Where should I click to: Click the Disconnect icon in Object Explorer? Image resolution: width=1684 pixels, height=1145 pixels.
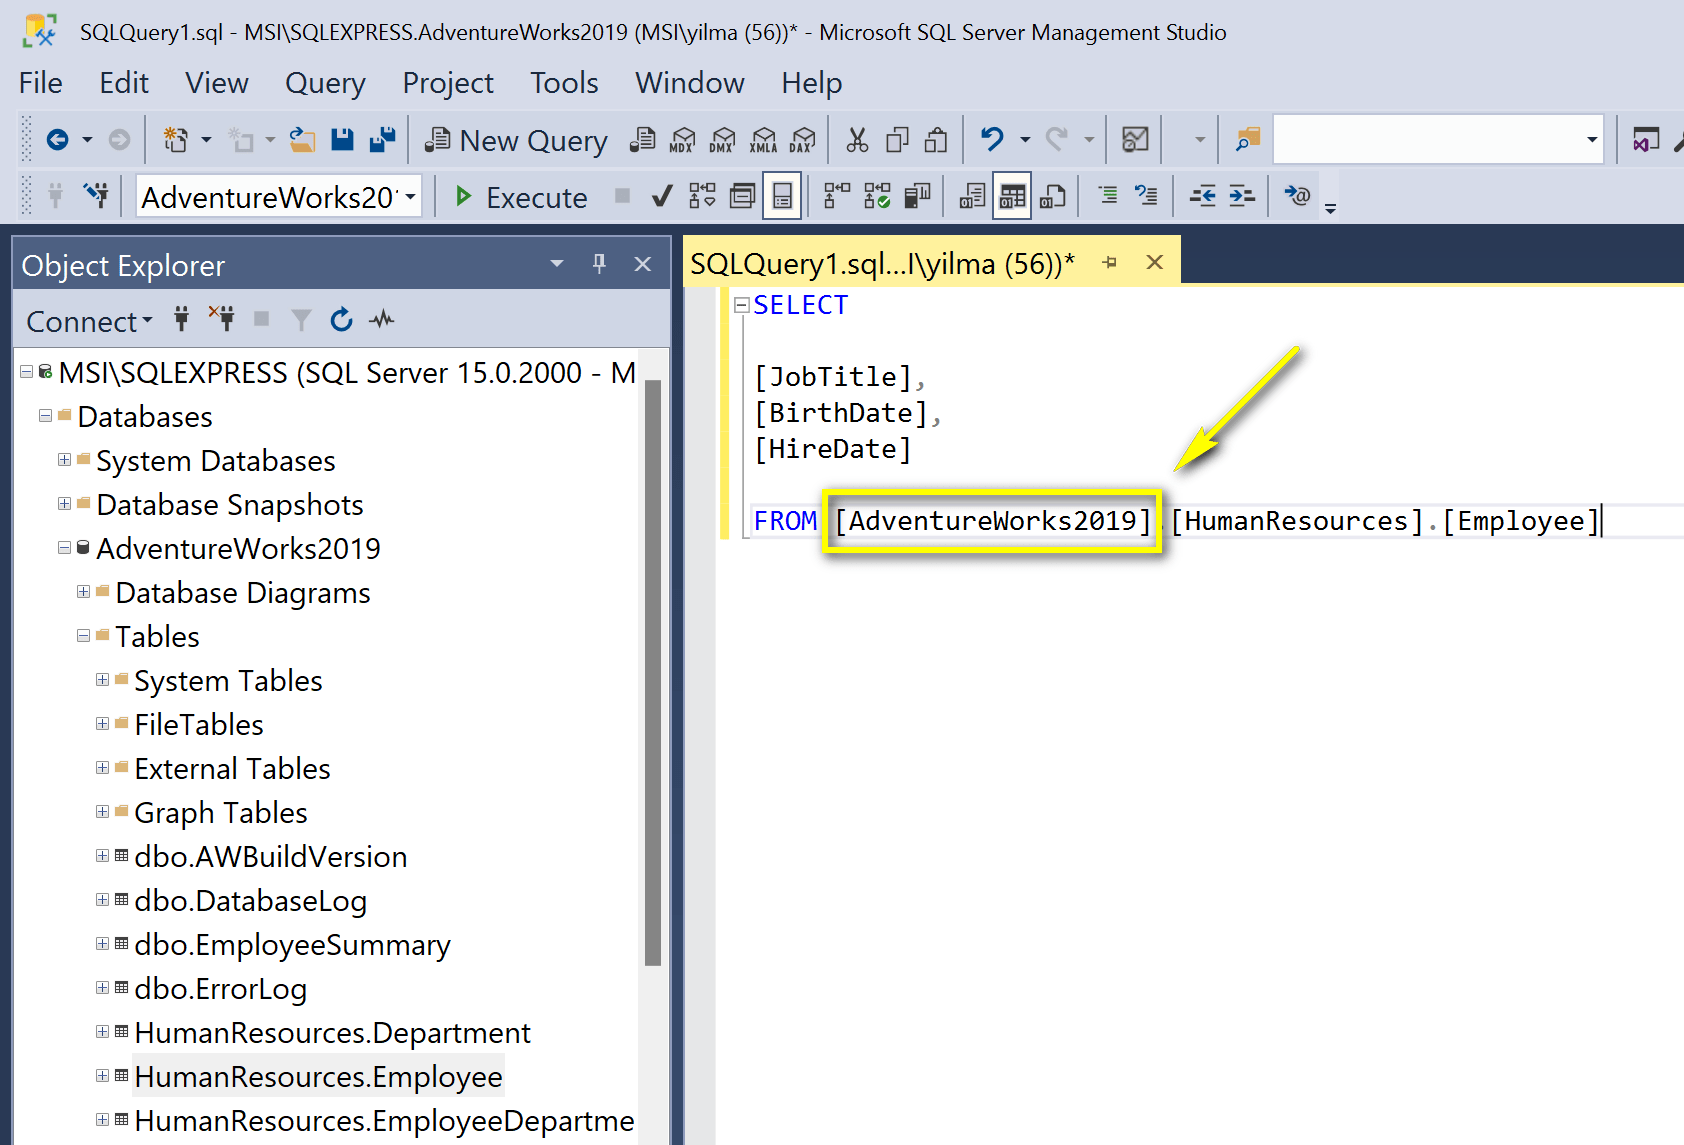[x=222, y=320]
